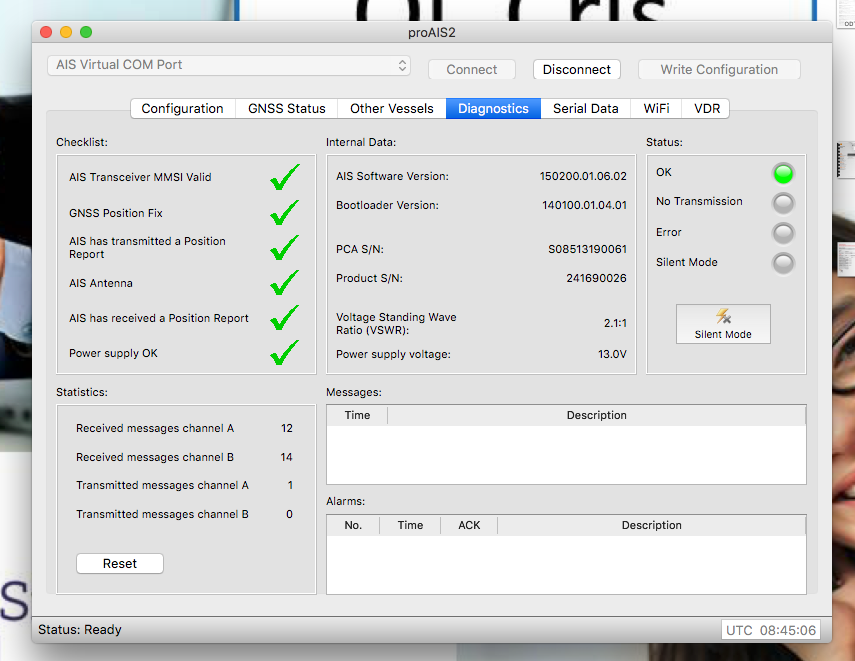Select the Diagnostics tab

tap(493, 109)
